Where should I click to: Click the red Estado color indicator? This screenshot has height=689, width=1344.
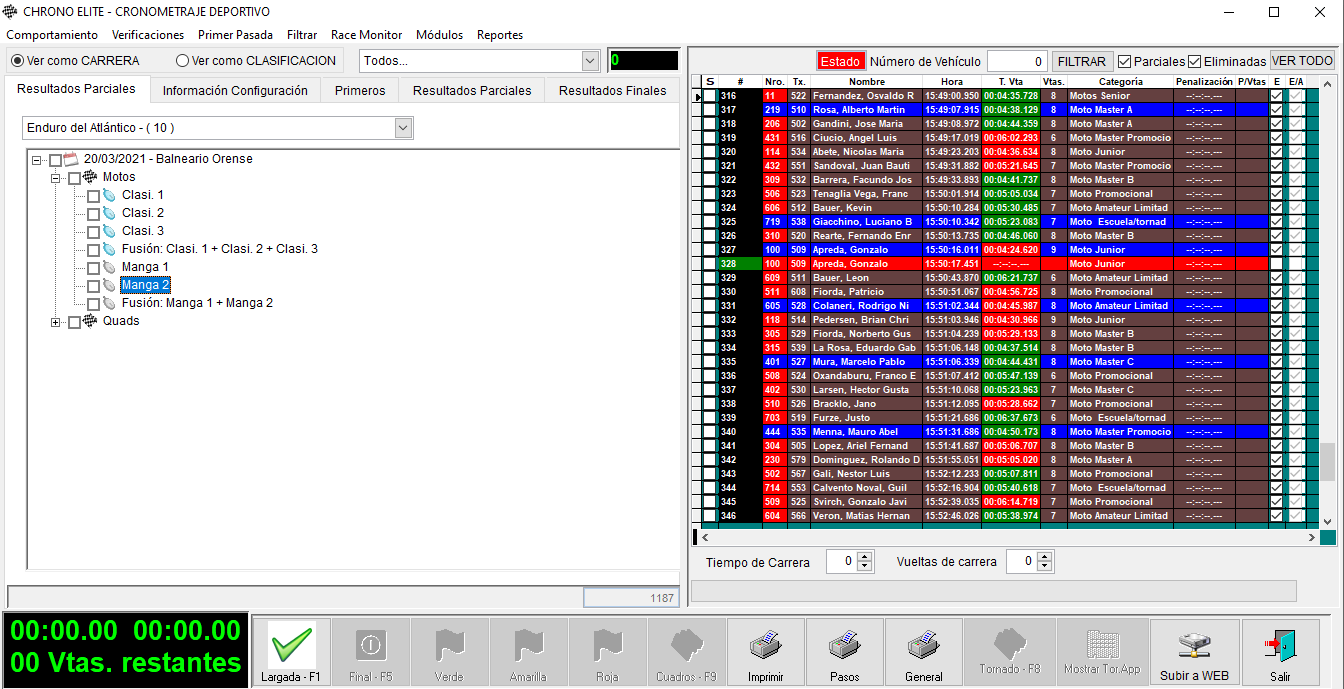pyautogui.click(x=840, y=62)
